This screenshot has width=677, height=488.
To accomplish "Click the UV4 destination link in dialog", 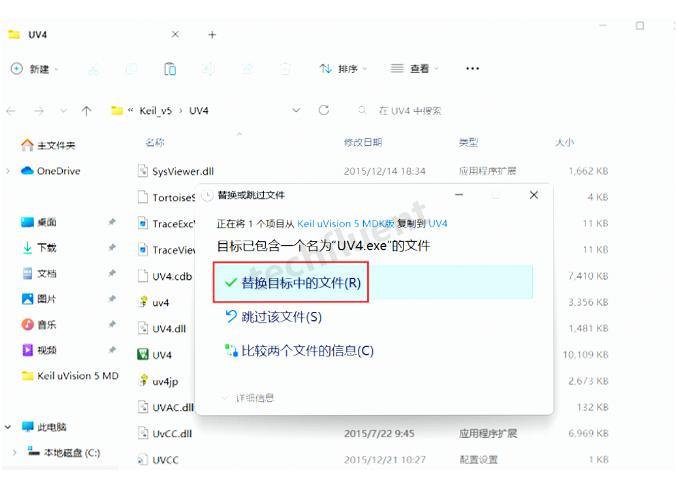I will (437, 224).
